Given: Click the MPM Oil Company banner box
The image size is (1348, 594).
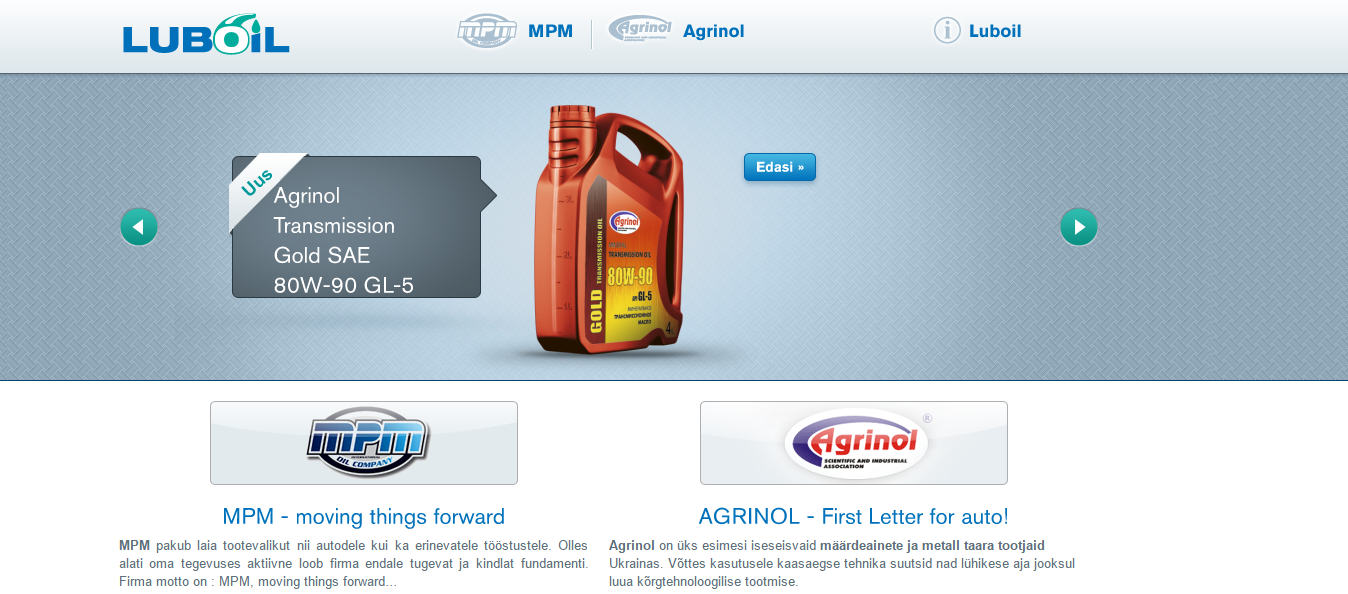Looking at the screenshot, I should click(364, 443).
